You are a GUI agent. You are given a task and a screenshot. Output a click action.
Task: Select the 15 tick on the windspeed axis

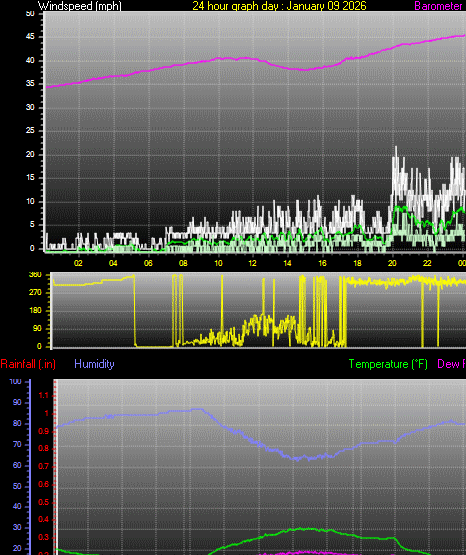click(x=30, y=178)
